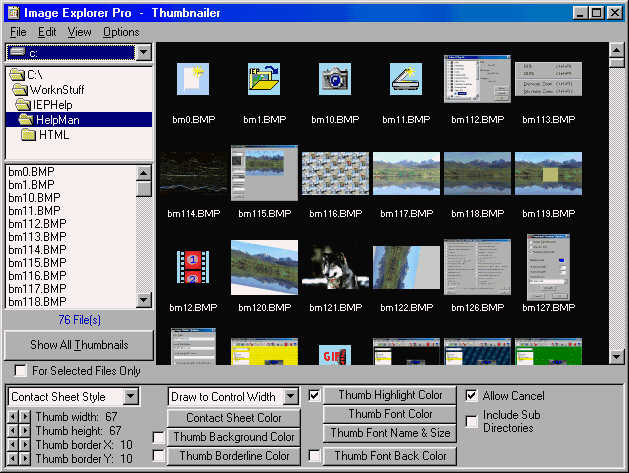Select the bm117.BMP landscape thumbnail
Image resolution: width=629 pixels, height=473 pixels.
(406, 173)
